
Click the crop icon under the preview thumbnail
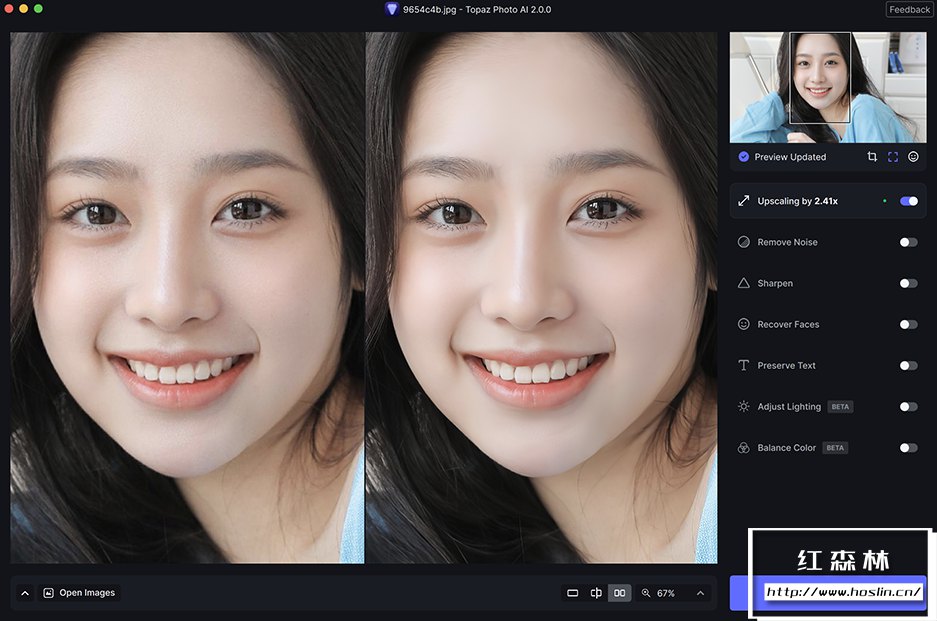coord(872,157)
